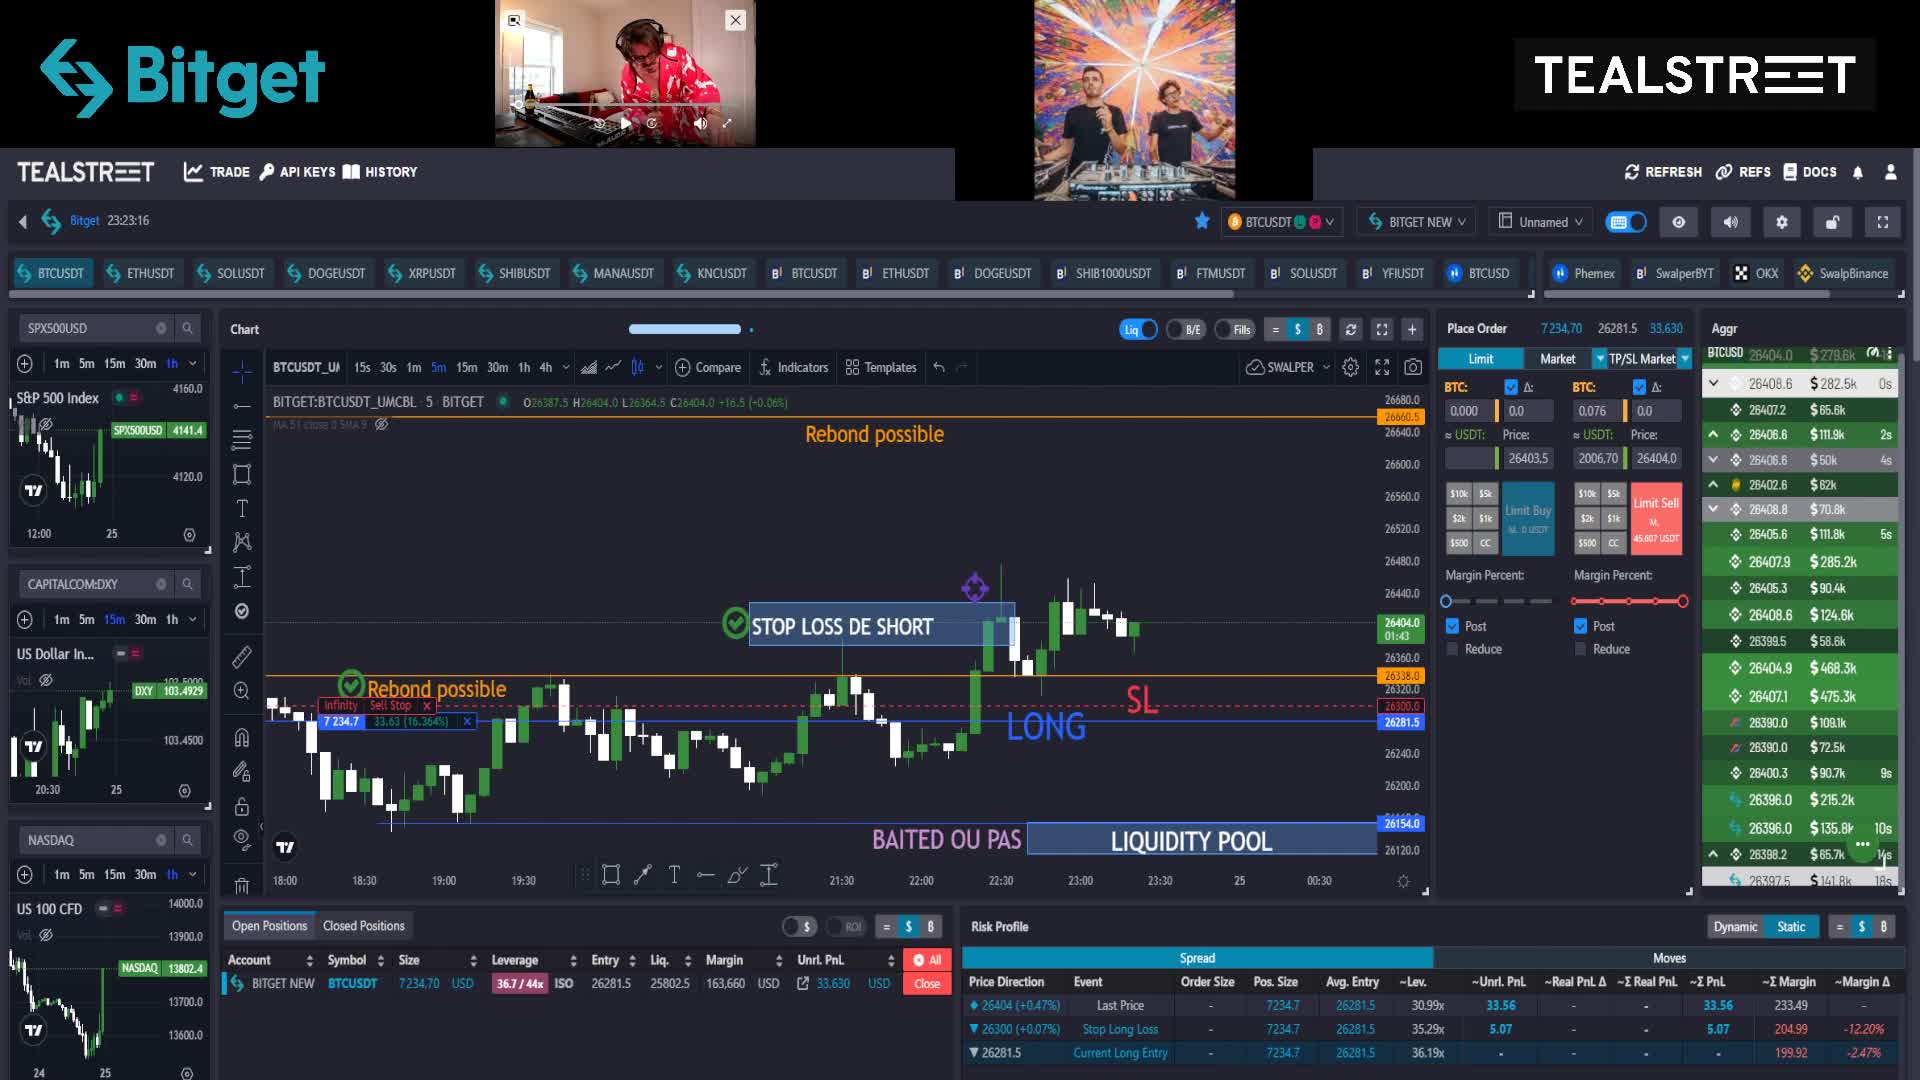Click chart fullscreen mode icon

(x=1382, y=367)
